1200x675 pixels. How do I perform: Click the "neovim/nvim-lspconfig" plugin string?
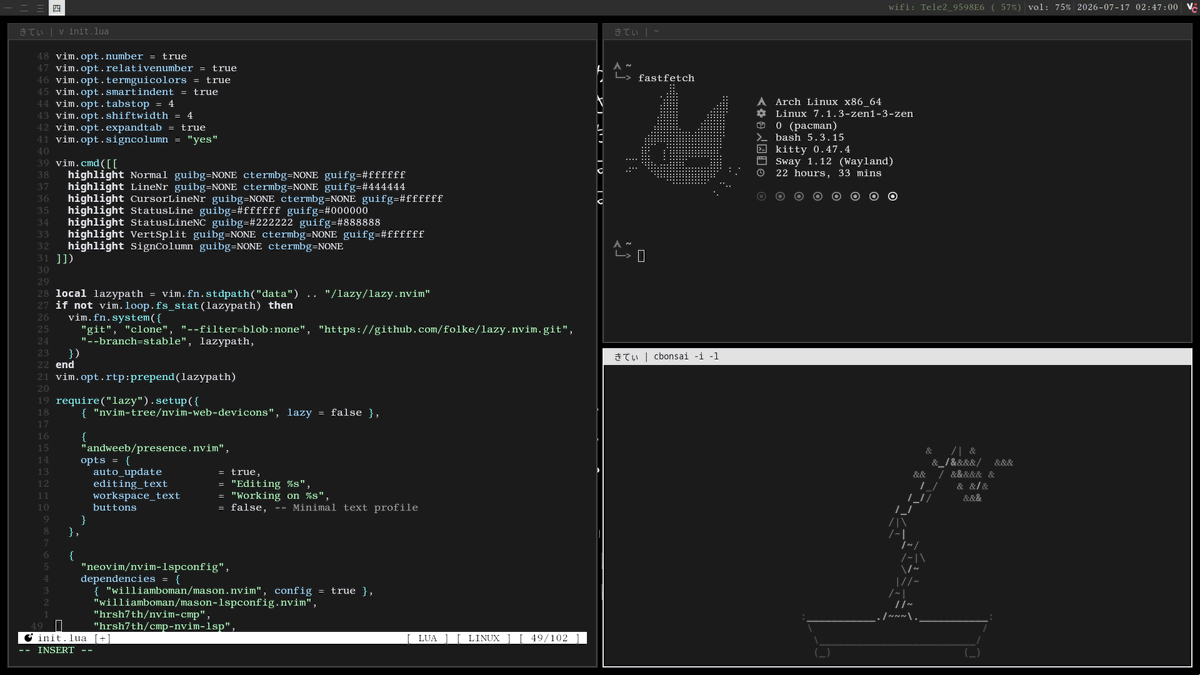(155, 567)
